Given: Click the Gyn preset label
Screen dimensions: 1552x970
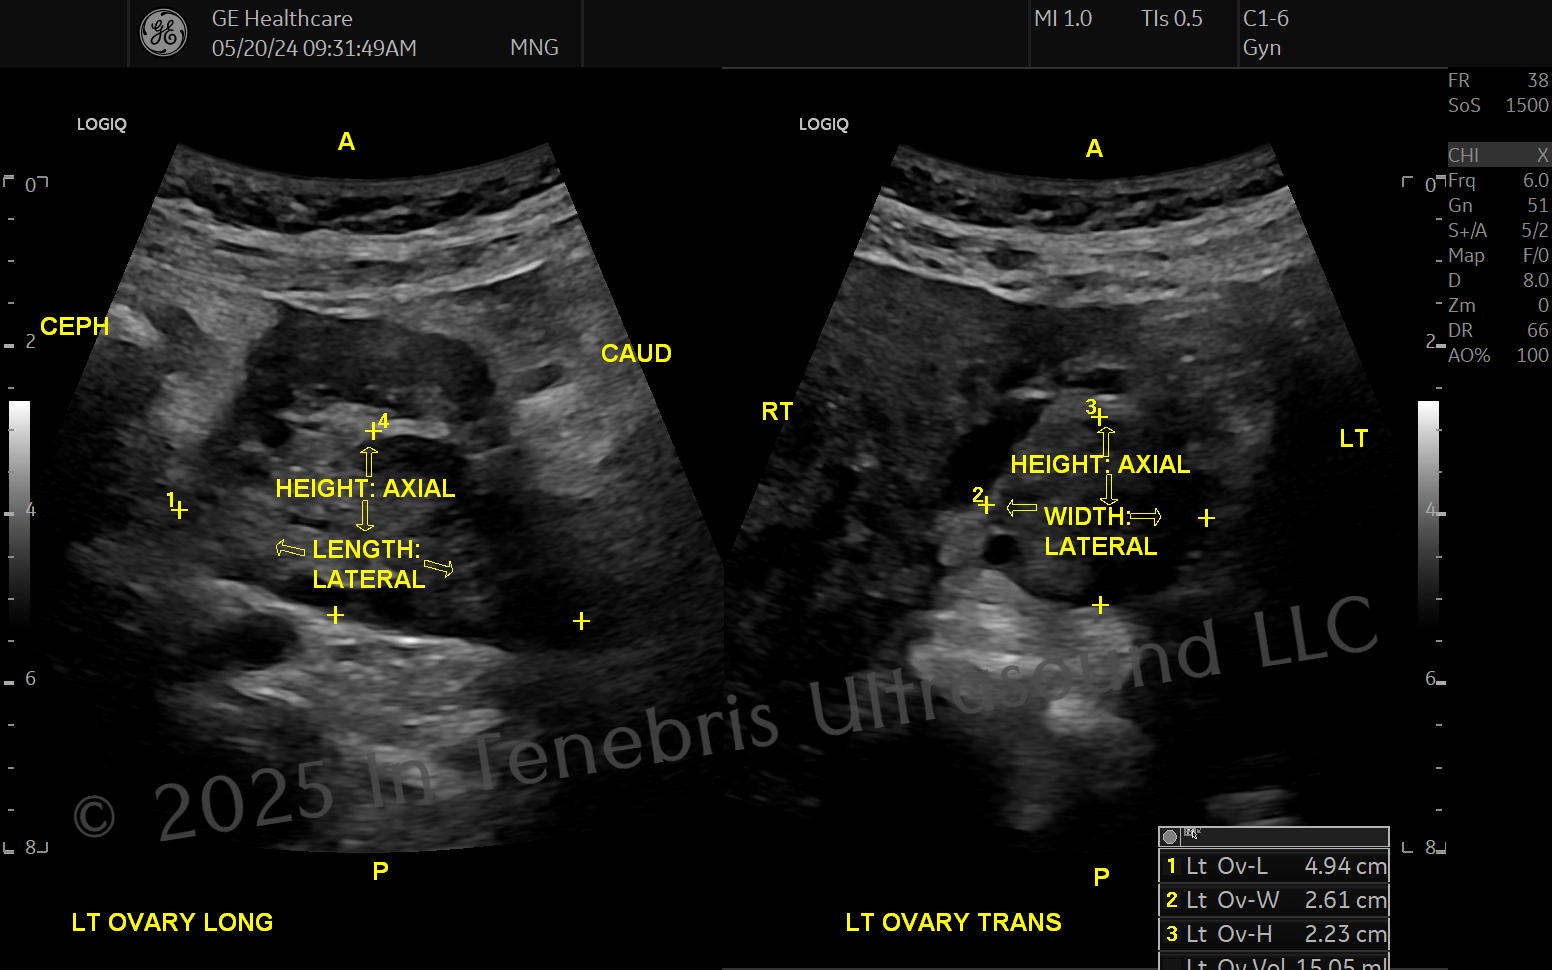Looking at the screenshot, I should click(1262, 48).
